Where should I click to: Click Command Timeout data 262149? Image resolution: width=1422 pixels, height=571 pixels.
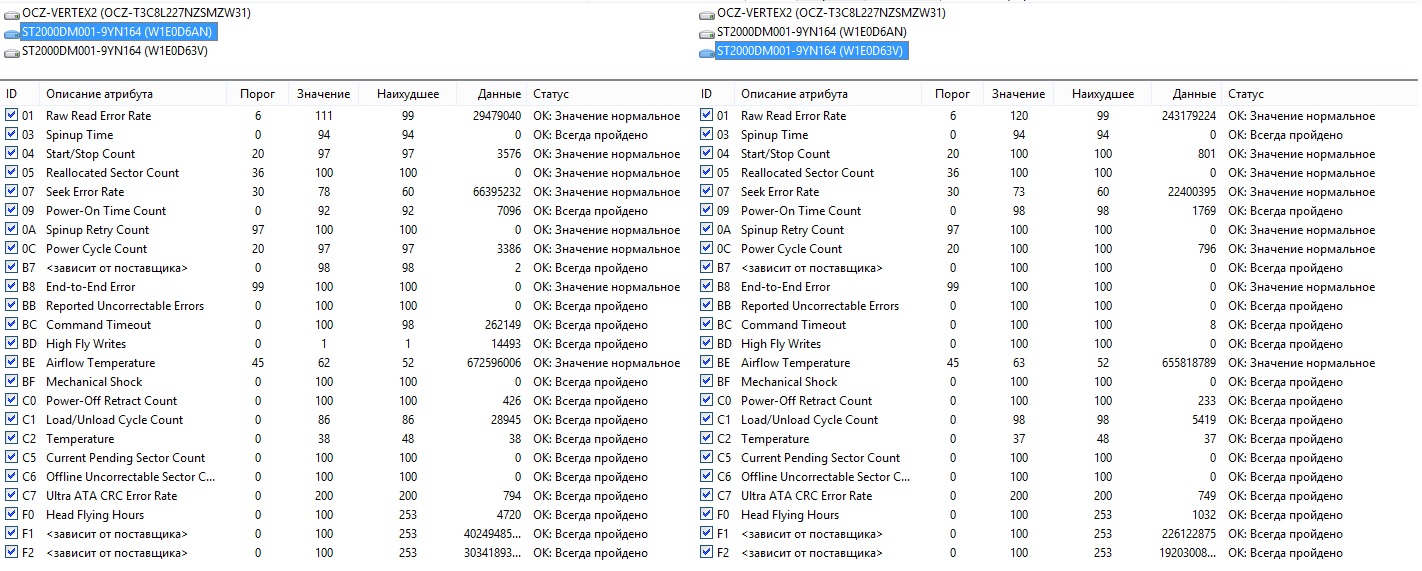tap(501, 325)
